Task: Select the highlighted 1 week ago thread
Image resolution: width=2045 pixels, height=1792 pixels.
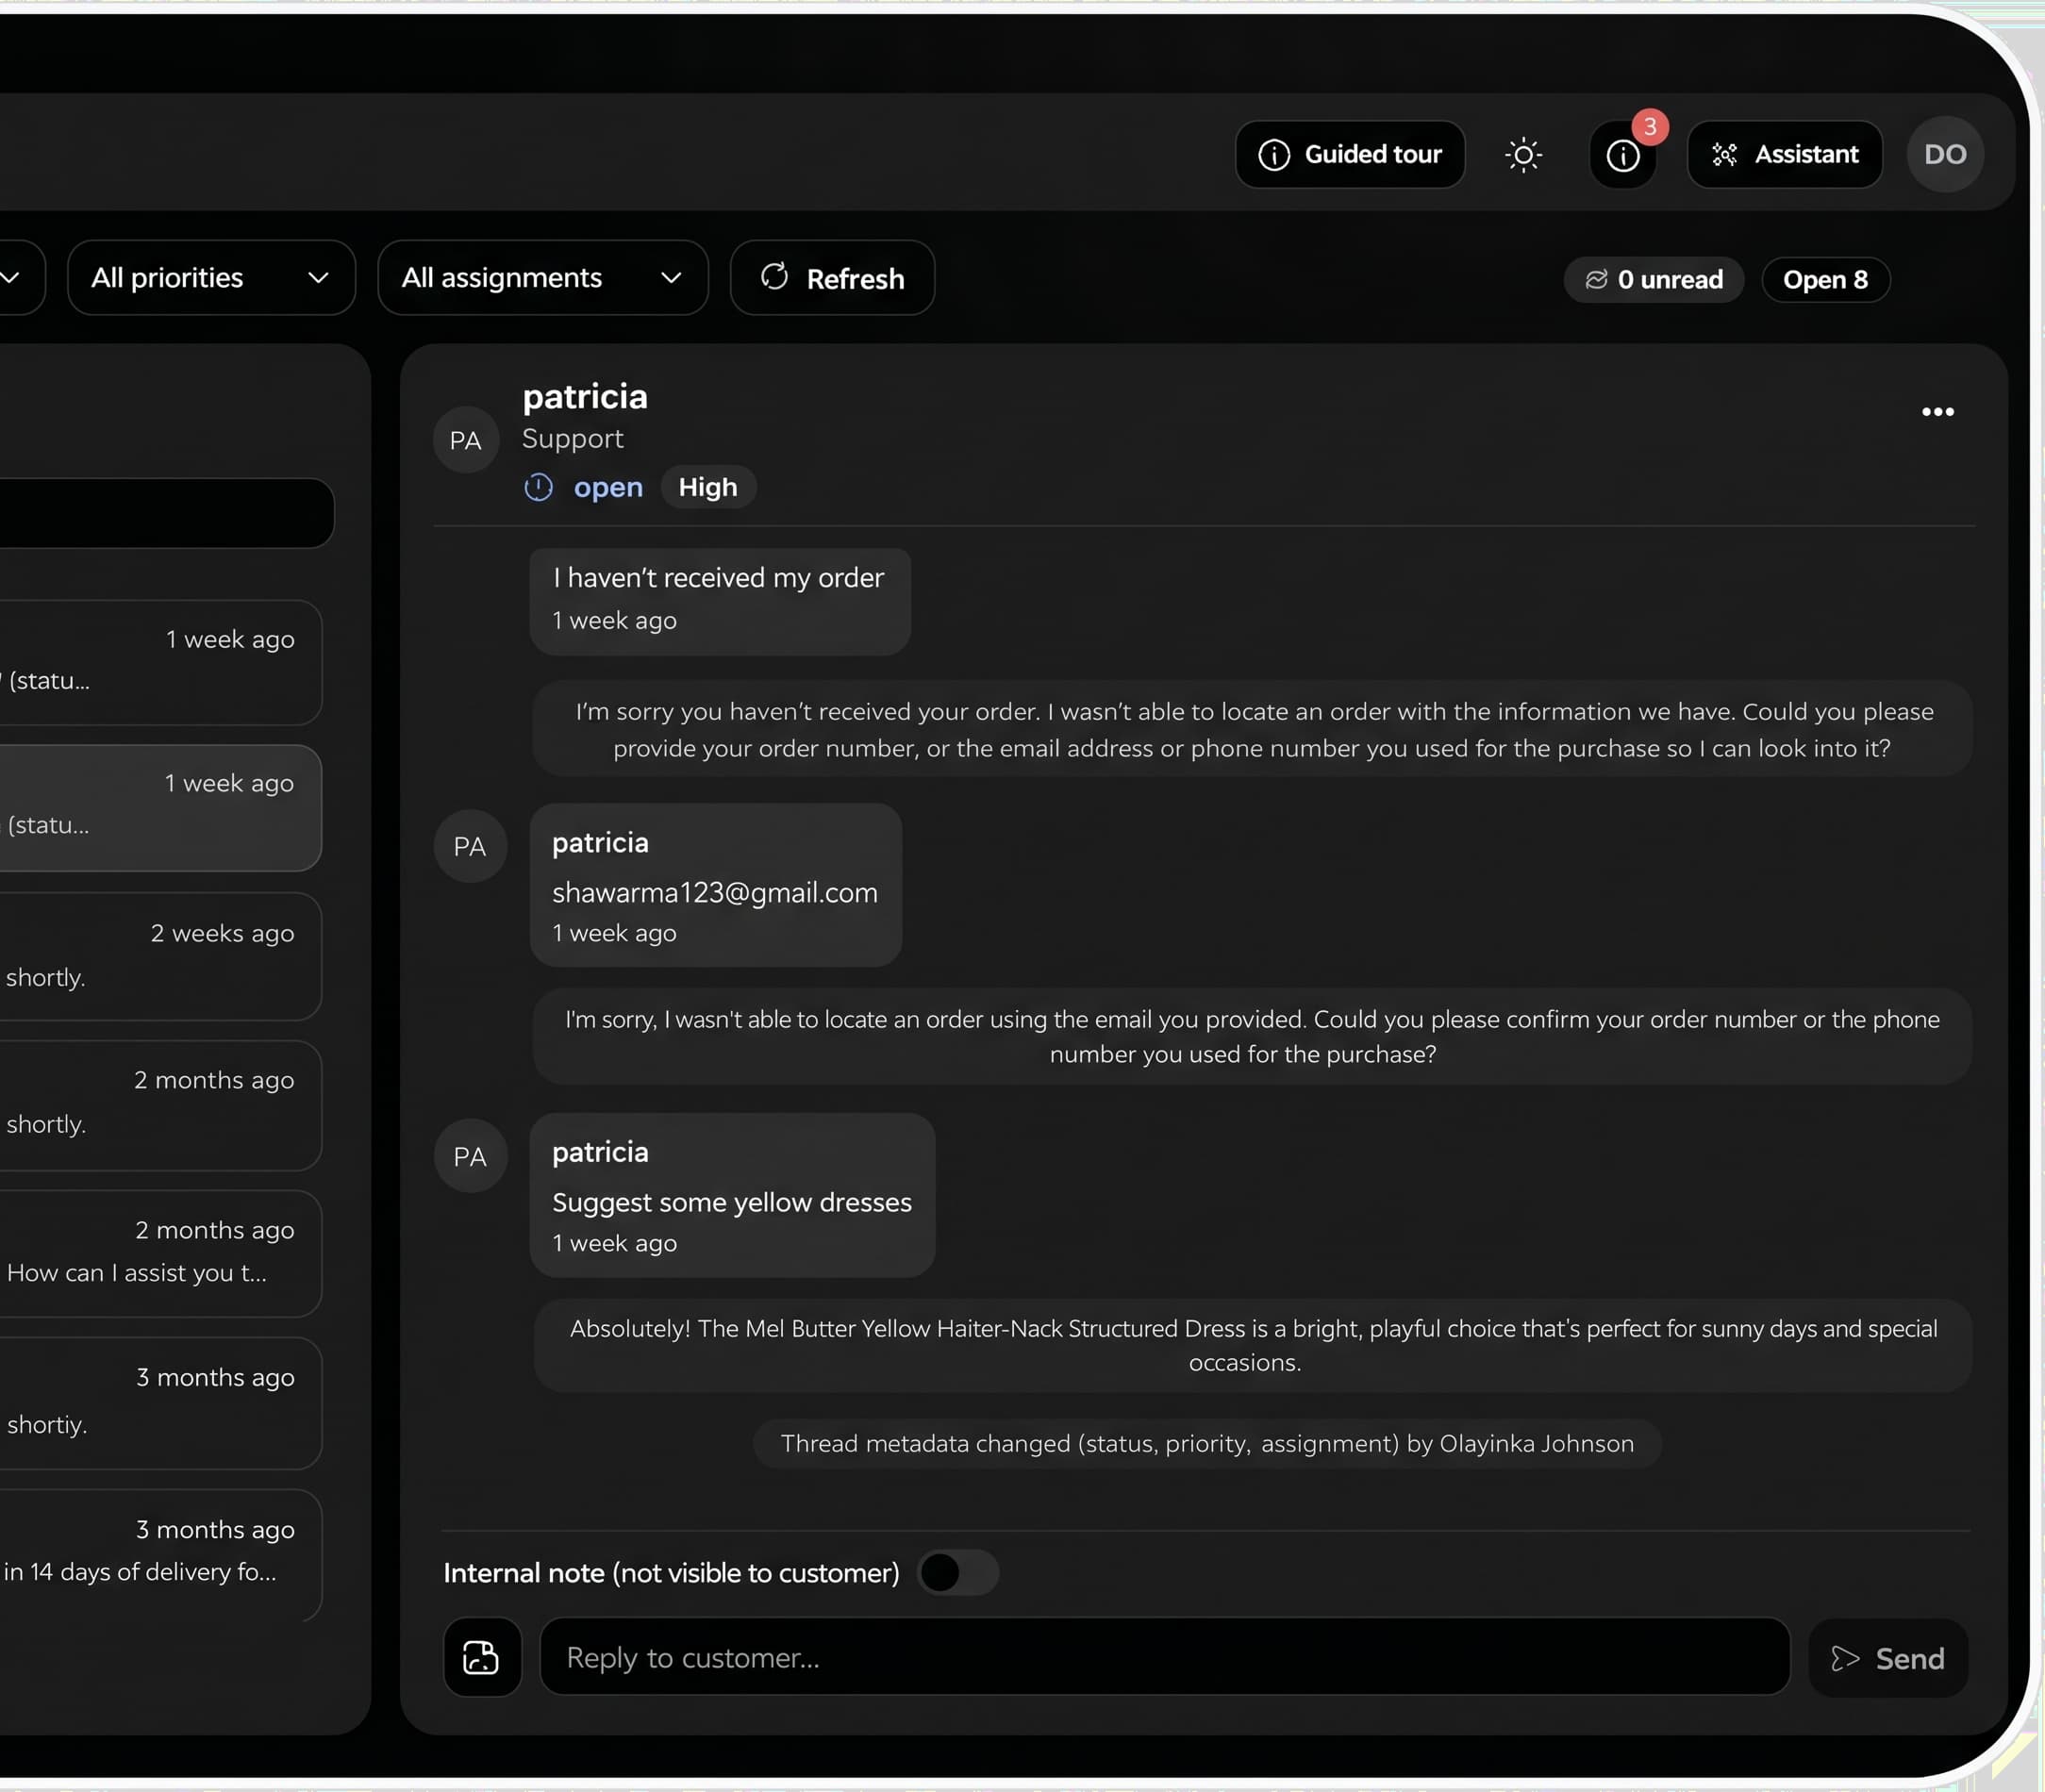Action: pyautogui.click(x=160, y=808)
